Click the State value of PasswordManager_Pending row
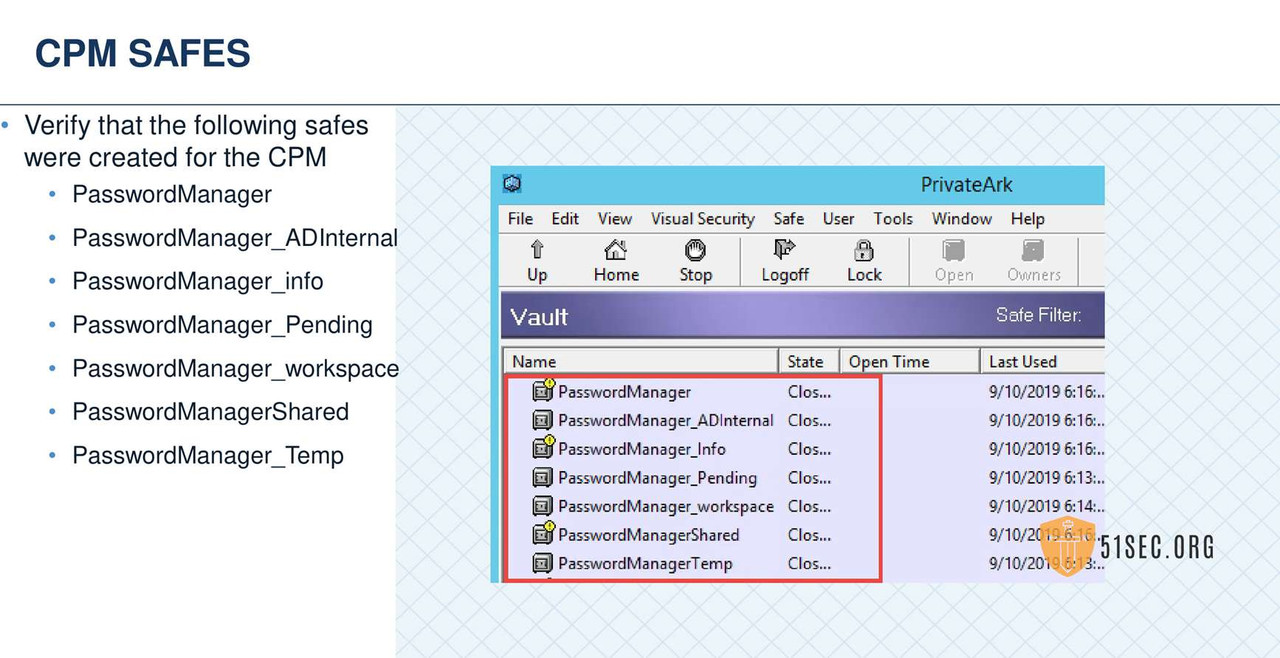The image size is (1280, 658). coord(809,478)
